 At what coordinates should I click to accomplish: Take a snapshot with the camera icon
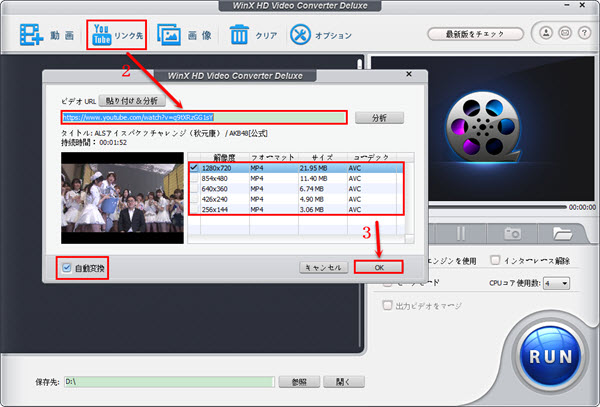coord(512,233)
